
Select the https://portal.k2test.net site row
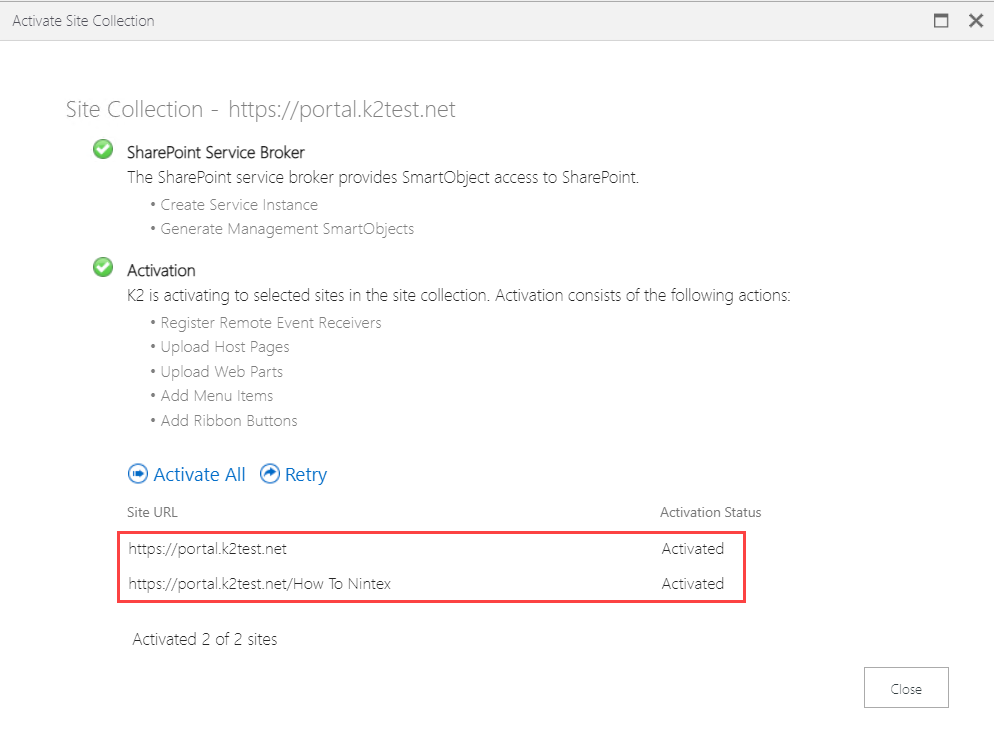click(x=208, y=549)
